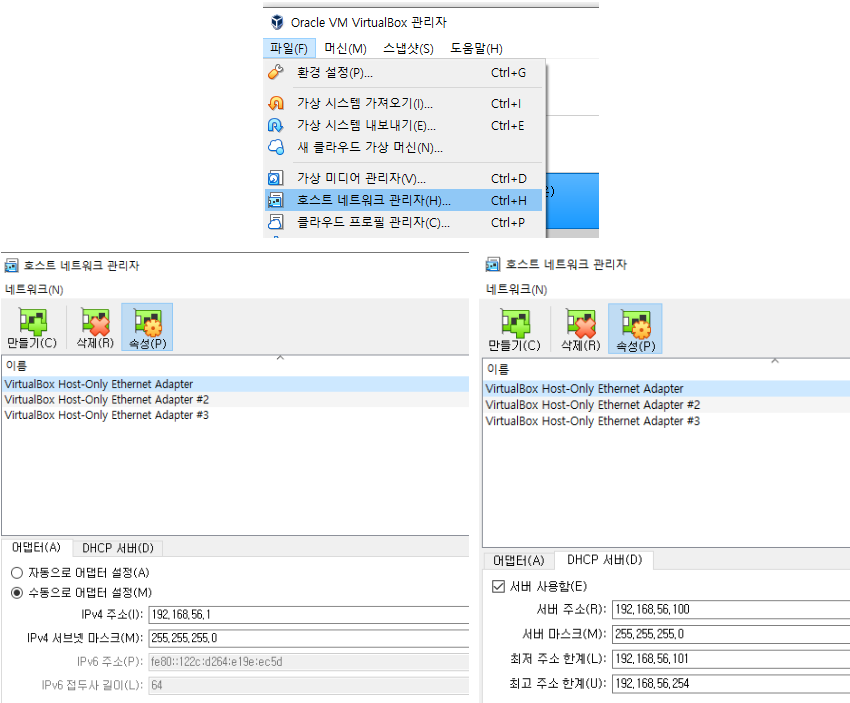The height and width of the screenshot is (703, 850).
Task: Switch to 어댑터(A) tab in right window
Action: pyautogui.click(x=519, y=561)
